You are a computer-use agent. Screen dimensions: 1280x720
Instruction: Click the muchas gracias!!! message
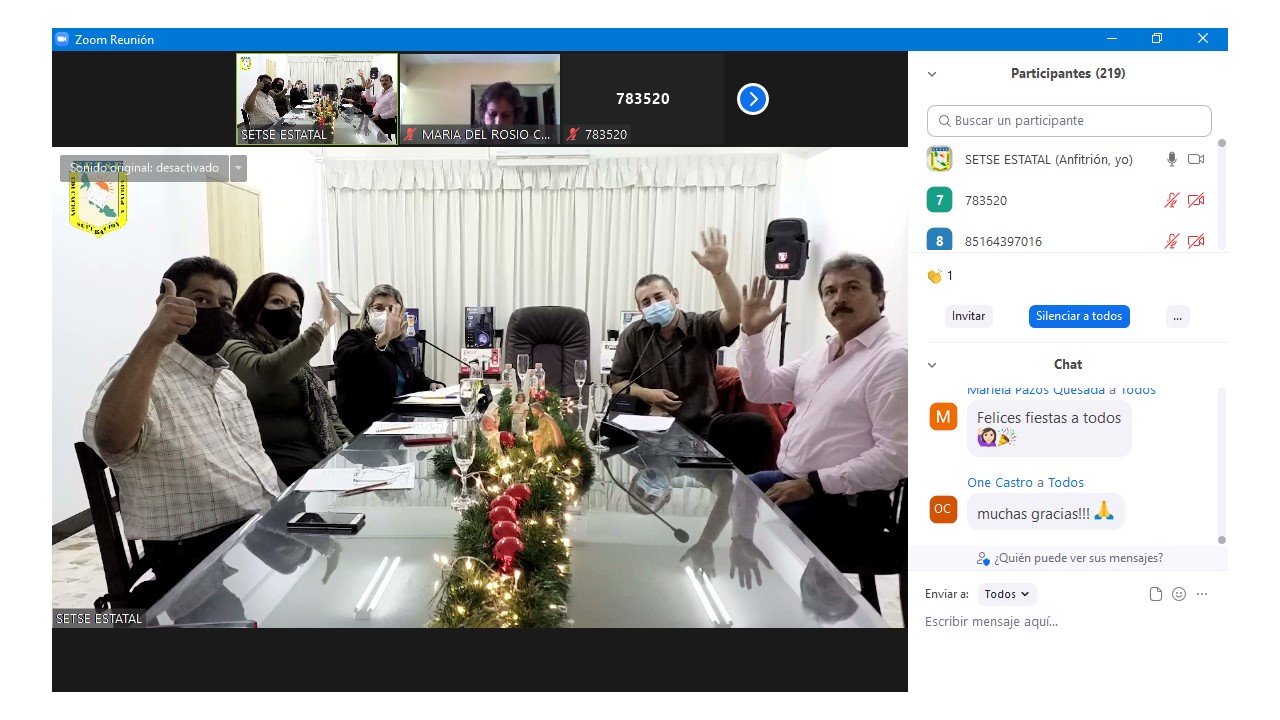(x=1045, y=512)
